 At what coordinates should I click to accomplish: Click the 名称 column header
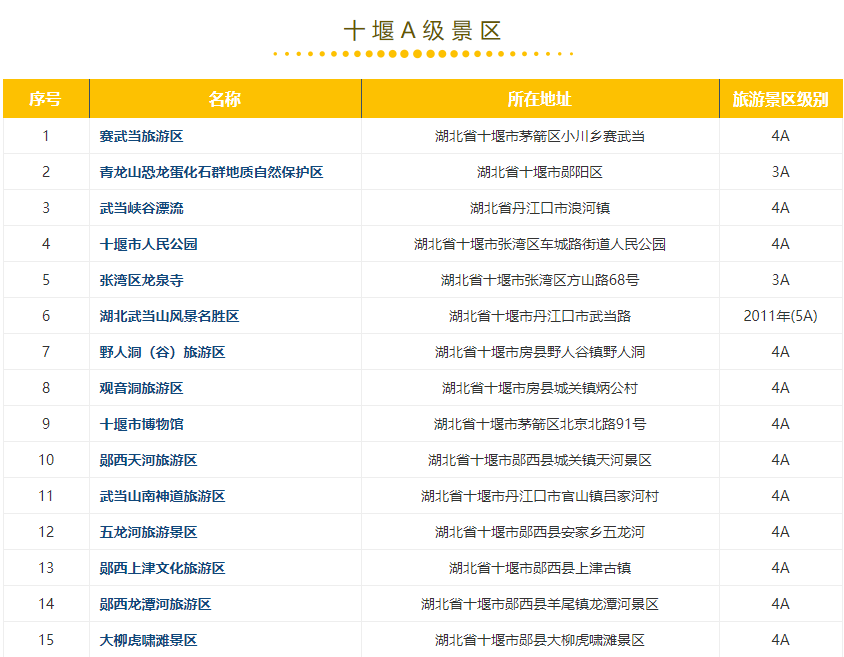[x=225, y=99]
